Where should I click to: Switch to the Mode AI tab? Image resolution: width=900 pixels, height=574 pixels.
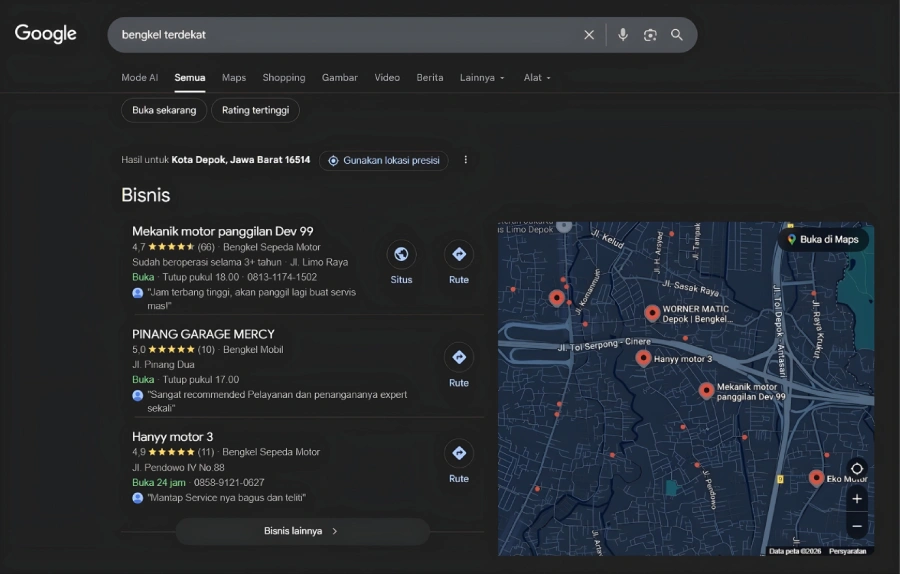(x=139, y=77)
